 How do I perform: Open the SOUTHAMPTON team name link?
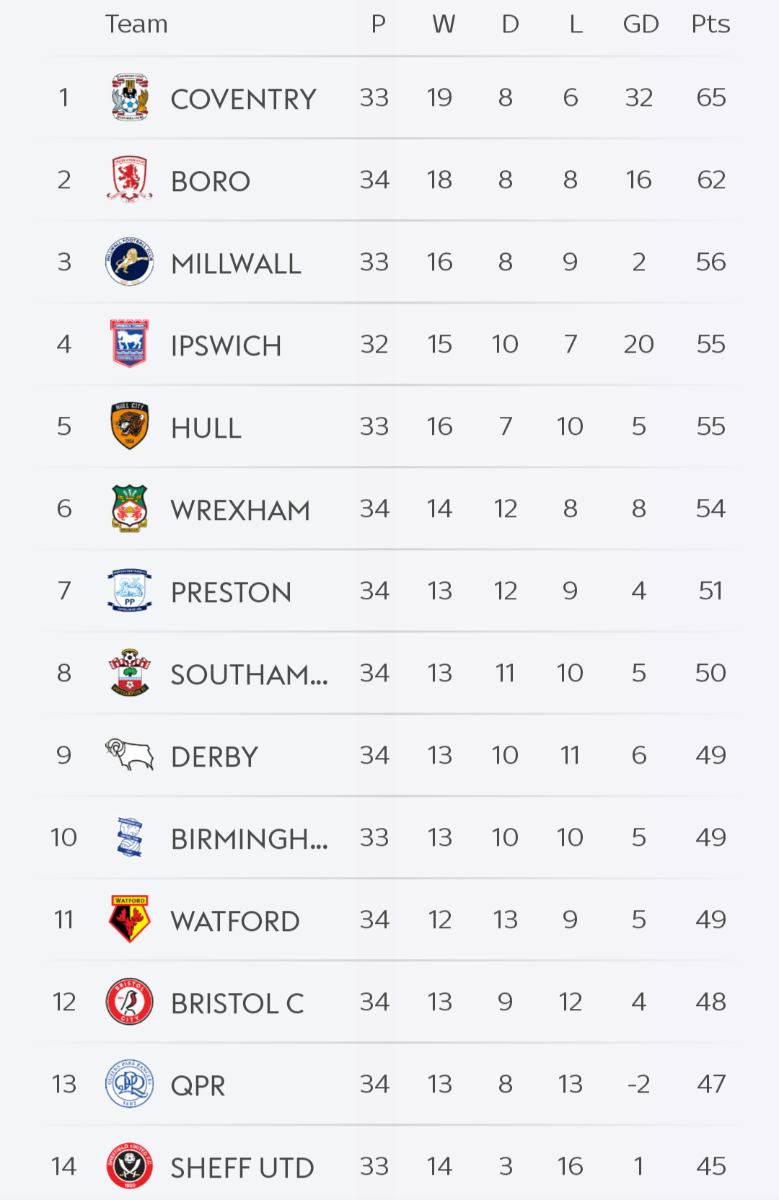249,674
